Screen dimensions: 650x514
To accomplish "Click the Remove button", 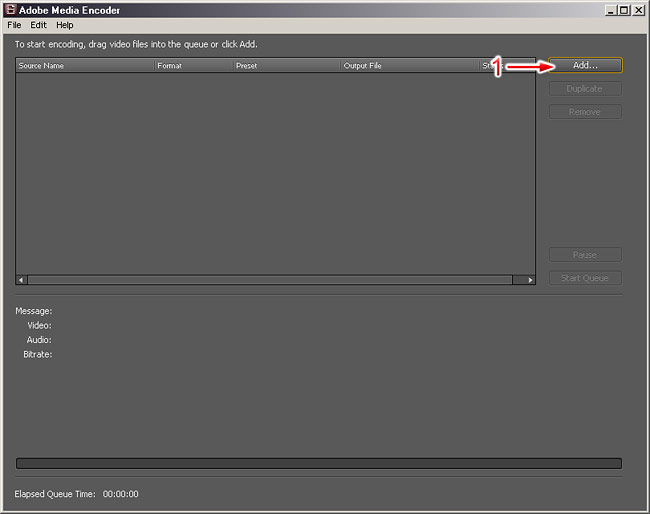I will (x=585, y=112).
